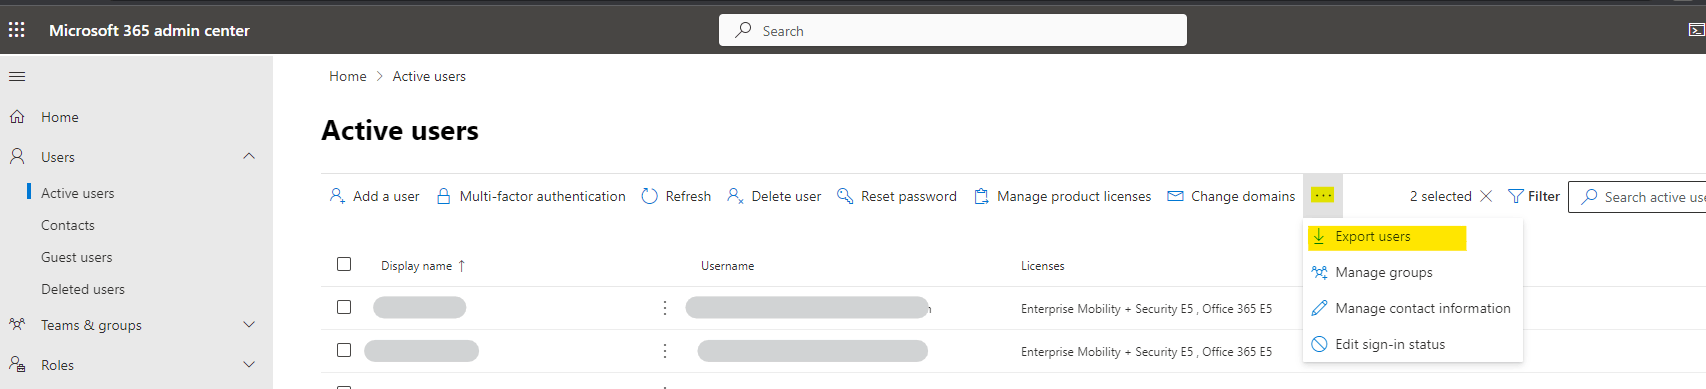Click the Reset password key icon
Image resolution: width=1706 pixels, height=389 pixels.
tap(845, 196)
